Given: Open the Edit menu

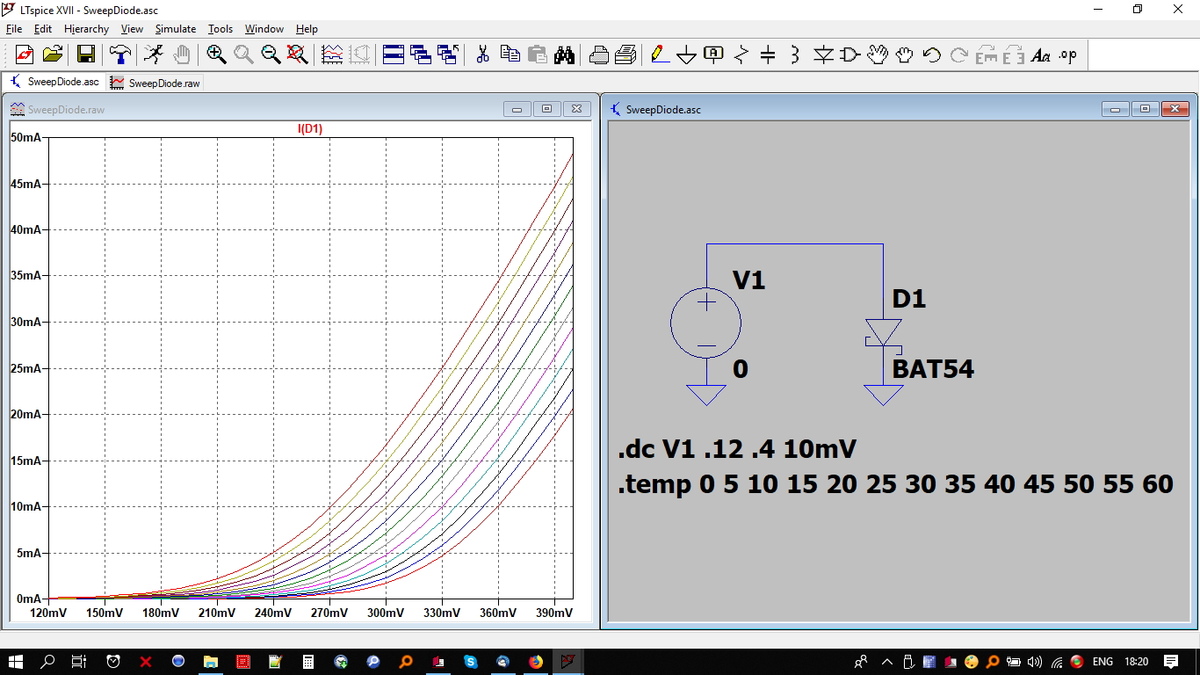Looking at the screenshot, I should 43,29.
